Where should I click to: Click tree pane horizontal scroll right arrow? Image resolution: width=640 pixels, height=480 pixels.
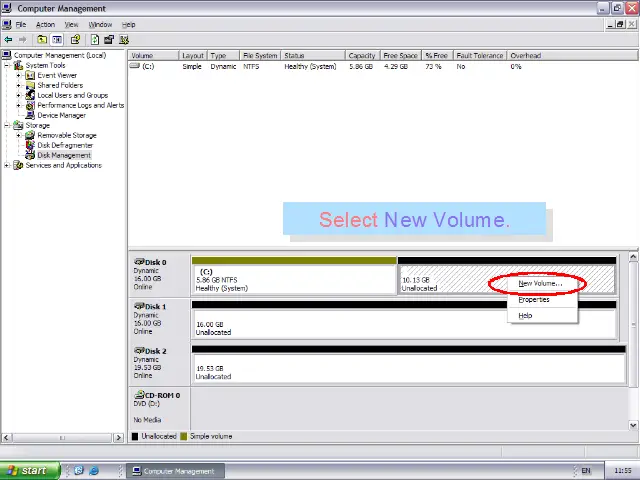pyautogui.click(x=118, y=438)
